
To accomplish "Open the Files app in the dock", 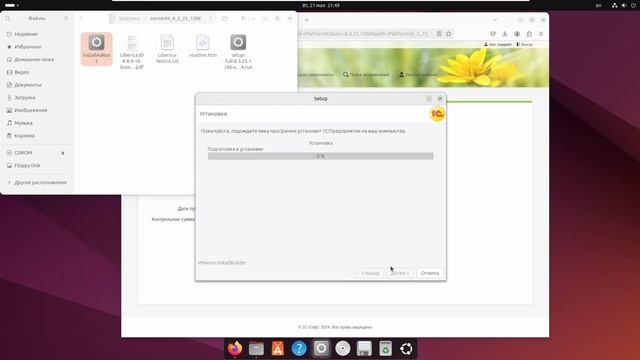I will (x=256, y=349).
